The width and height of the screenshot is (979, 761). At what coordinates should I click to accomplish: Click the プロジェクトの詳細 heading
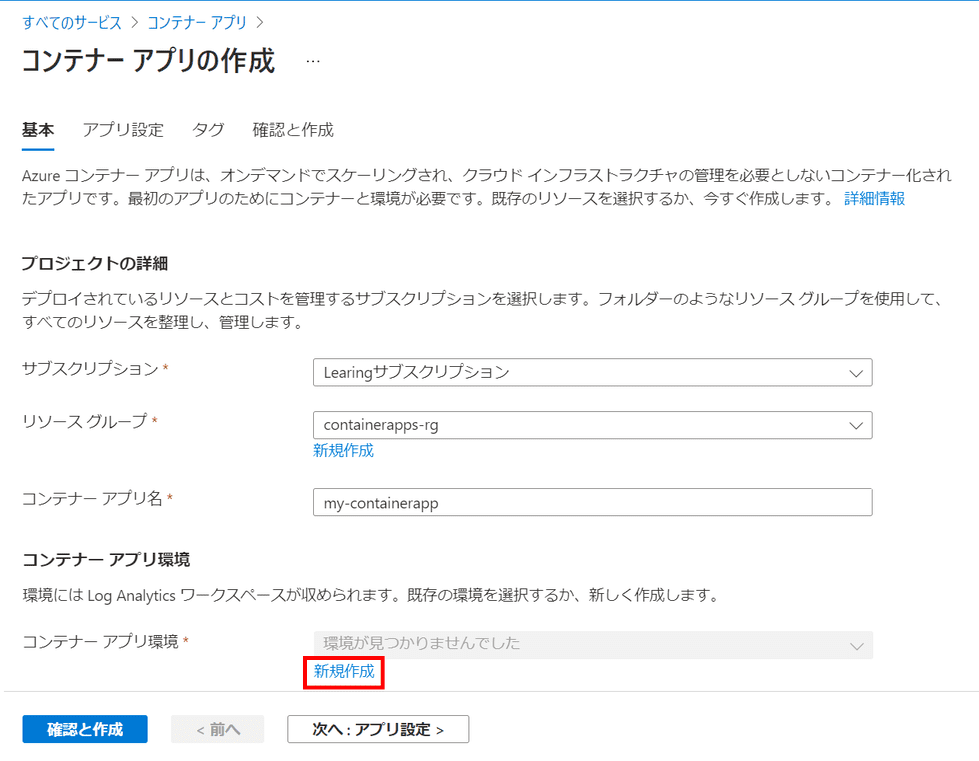(x=95, y=263)
